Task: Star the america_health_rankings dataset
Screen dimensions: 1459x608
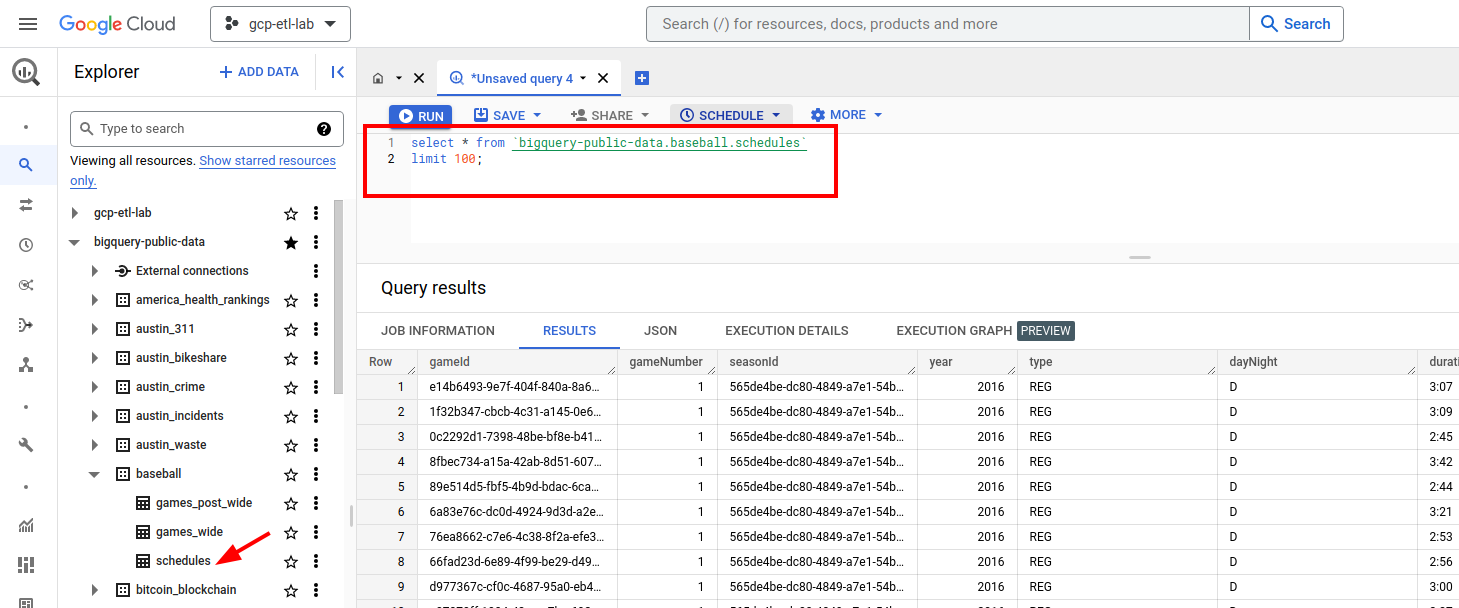Action: coord(291,300)
